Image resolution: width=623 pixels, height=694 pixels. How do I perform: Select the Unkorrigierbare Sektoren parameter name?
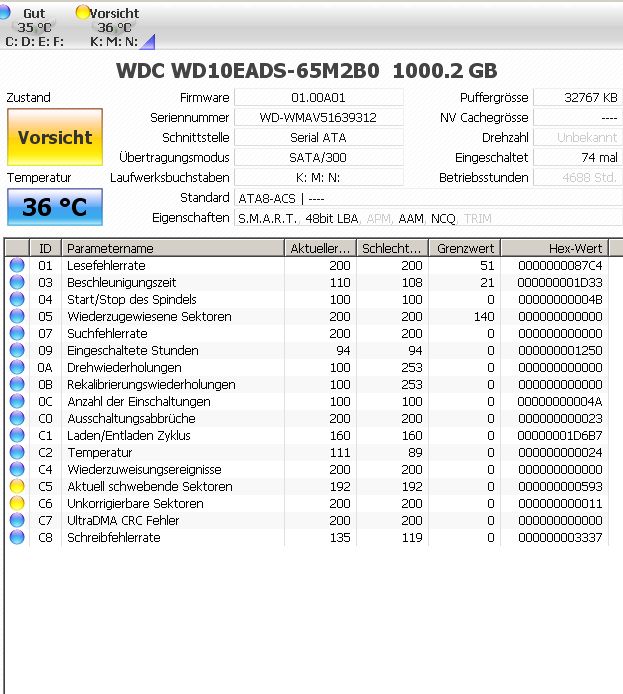(135, 503)
